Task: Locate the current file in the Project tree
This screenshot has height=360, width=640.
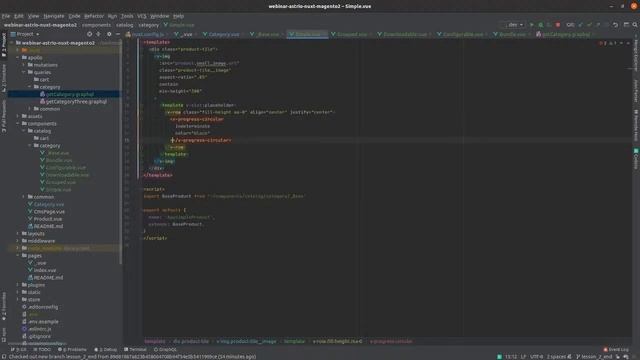Action: 89,34
